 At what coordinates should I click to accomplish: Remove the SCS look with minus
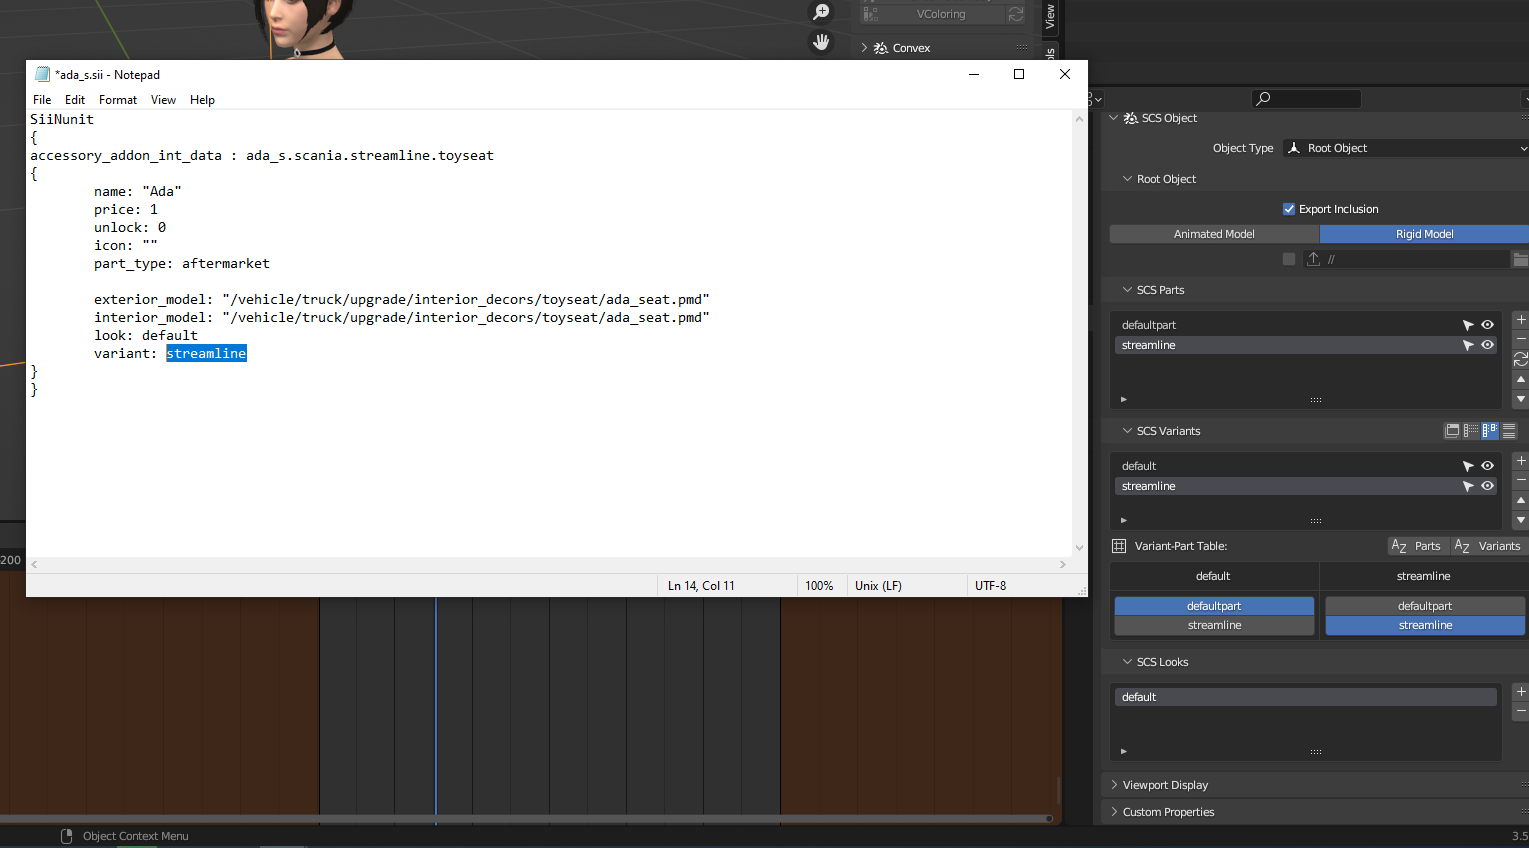click(1520, 711)
